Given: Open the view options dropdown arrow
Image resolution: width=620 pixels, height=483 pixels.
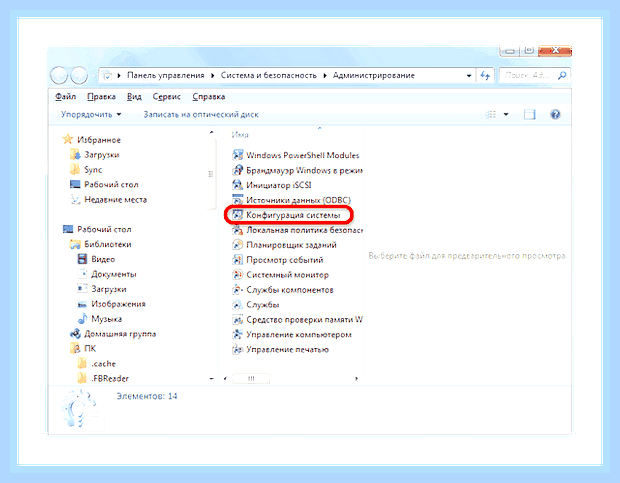Looking at the screenshot, I should (x=506, y=115).
